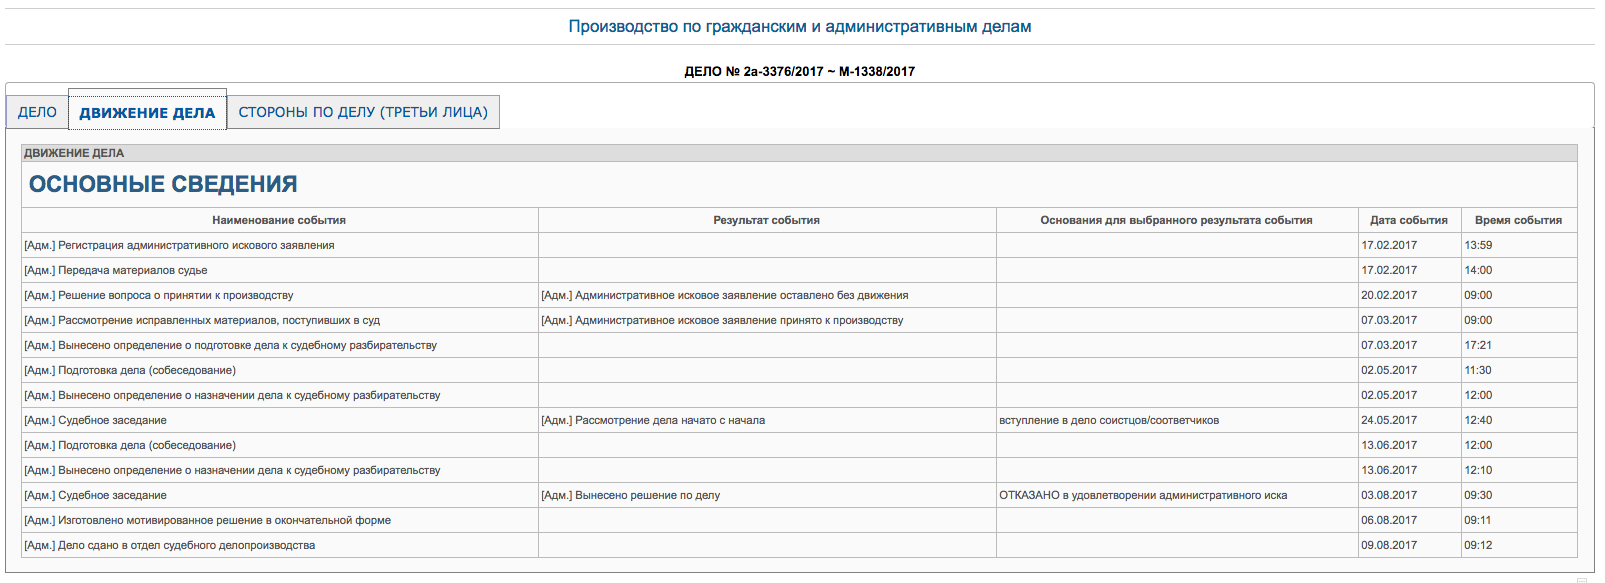The width and height of the screenshot is (1605, 583).
Task: Click the reason 'вступление в дело соистцов/соответчиков'
Action: point(1109,420)
